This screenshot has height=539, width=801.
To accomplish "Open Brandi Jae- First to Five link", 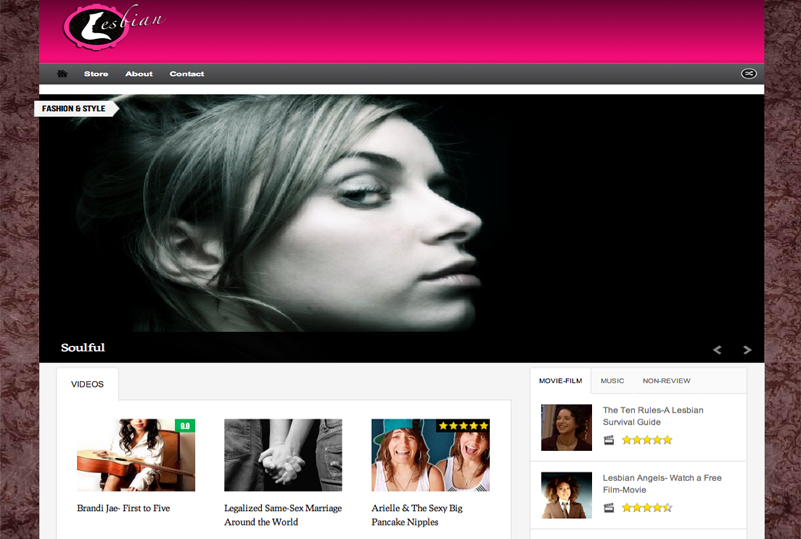I will [123, 508].
